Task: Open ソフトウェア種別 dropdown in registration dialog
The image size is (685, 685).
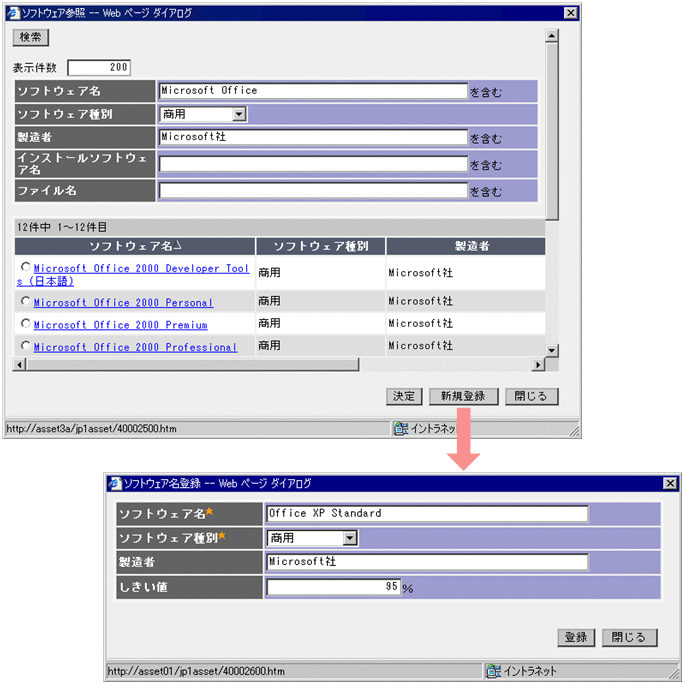Action: point(312,538)
